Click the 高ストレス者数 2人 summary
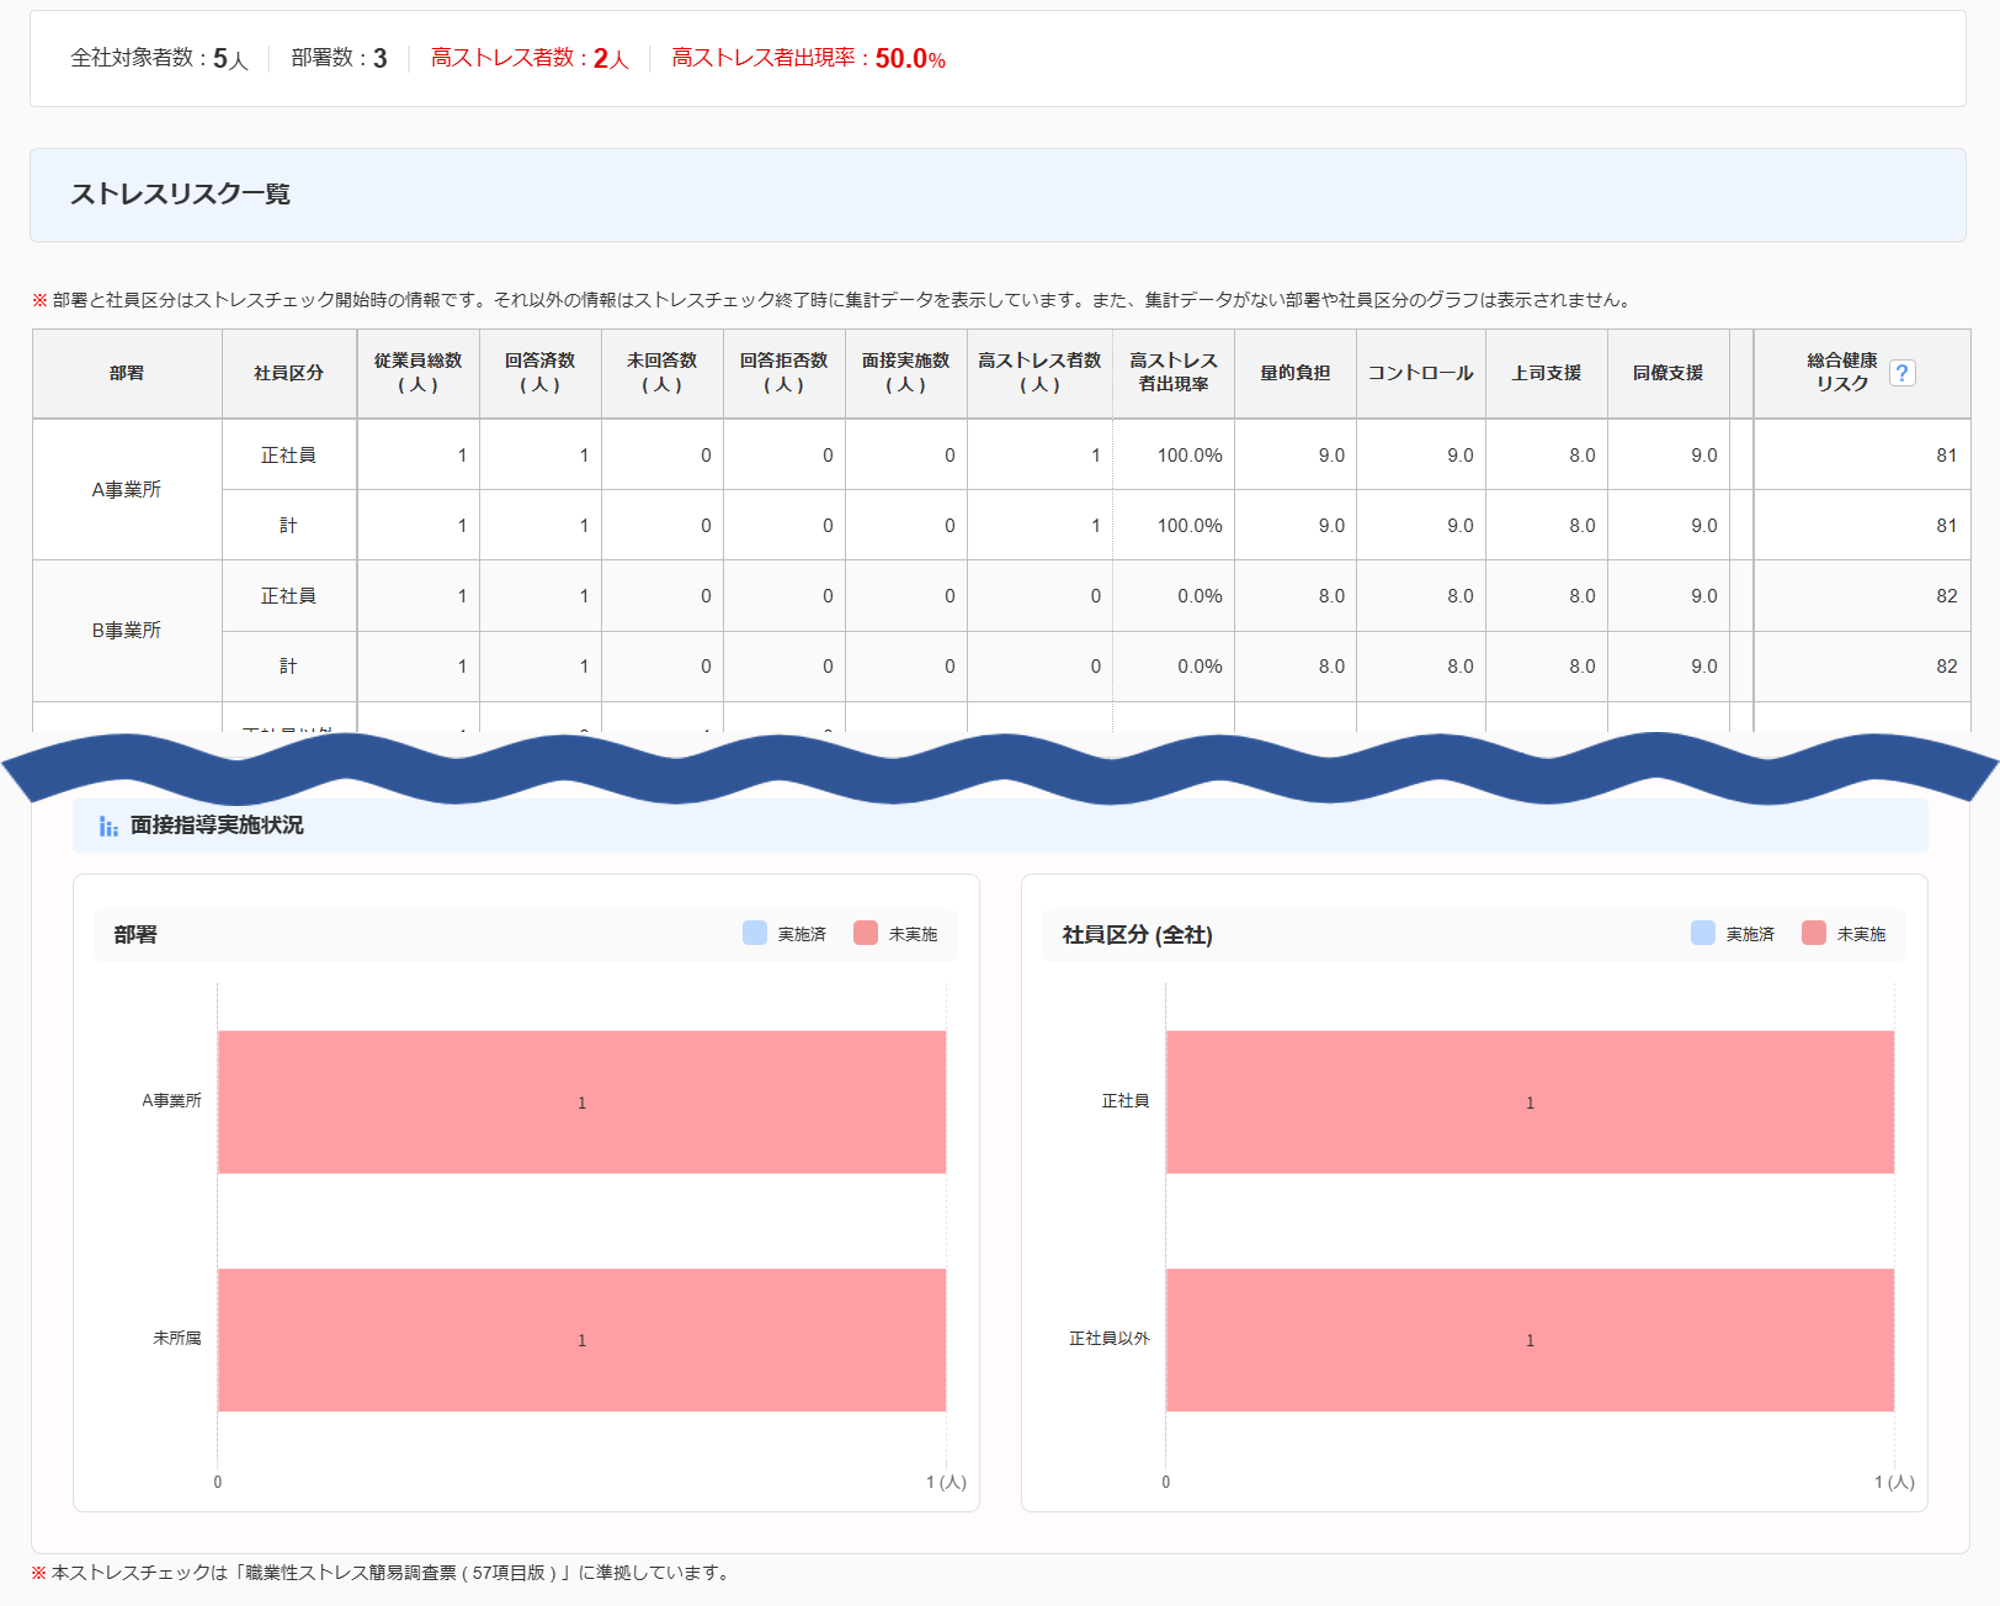This screenshot has width=2000, height=1606. [x=529, y=58]
